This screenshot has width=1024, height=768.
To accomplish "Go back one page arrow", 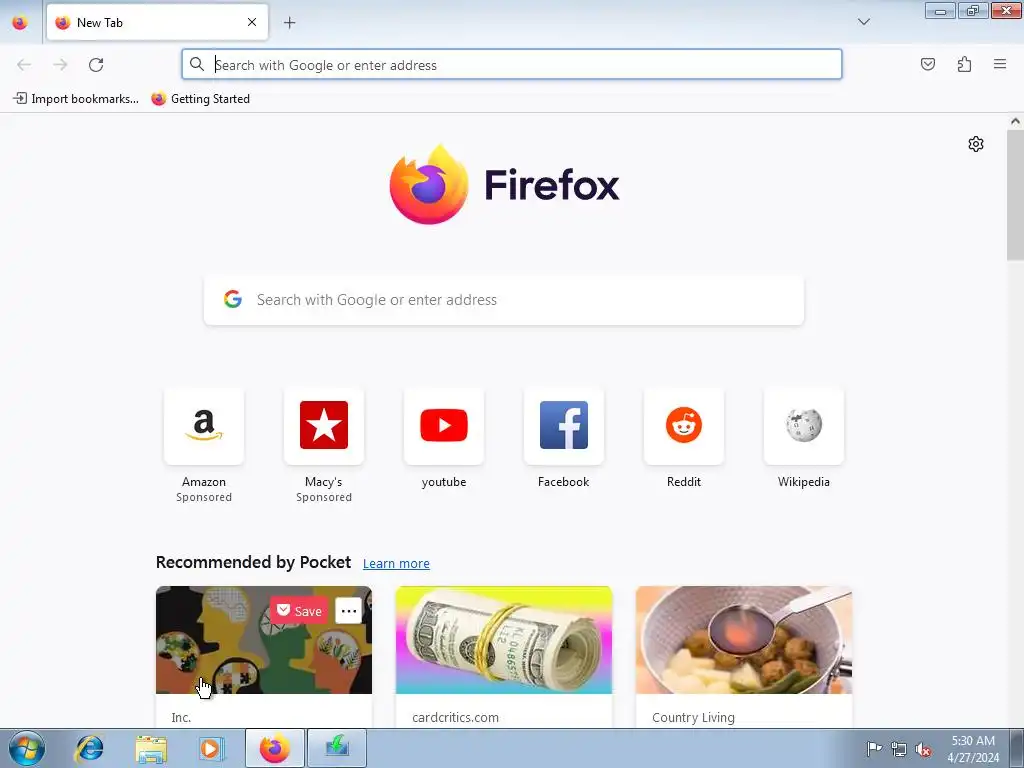I will (x=24, y=65).
